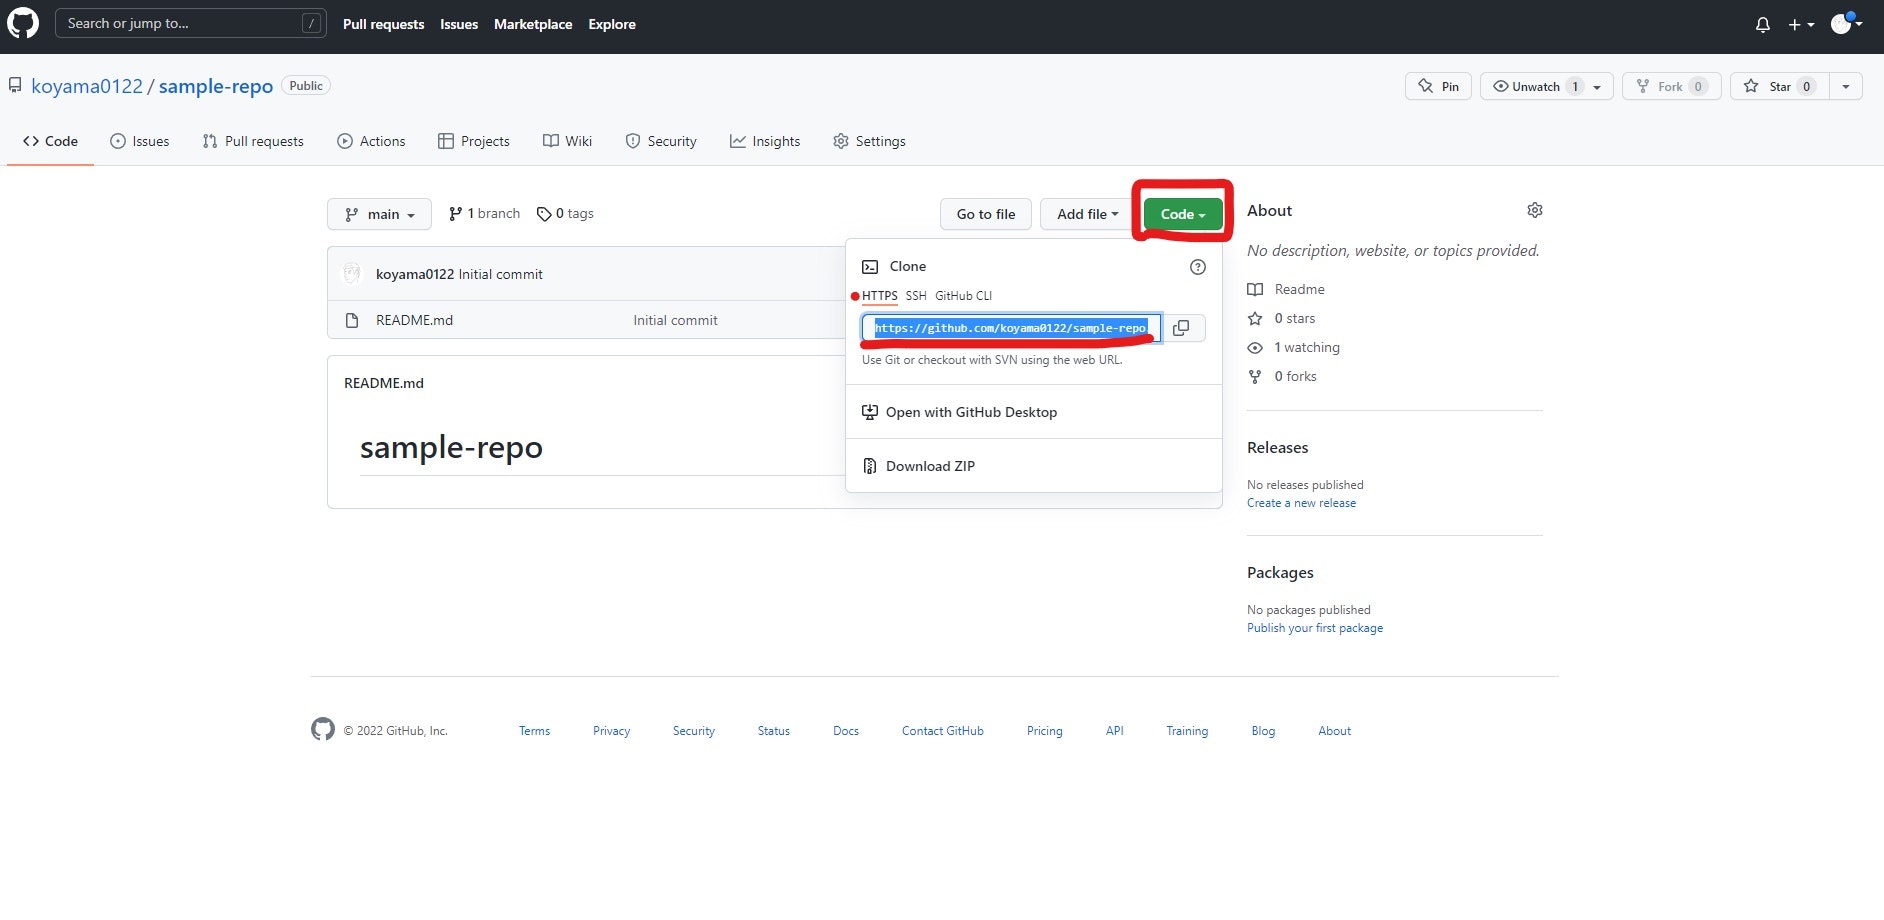Switch to the repository Issues tab

(140, 141)
